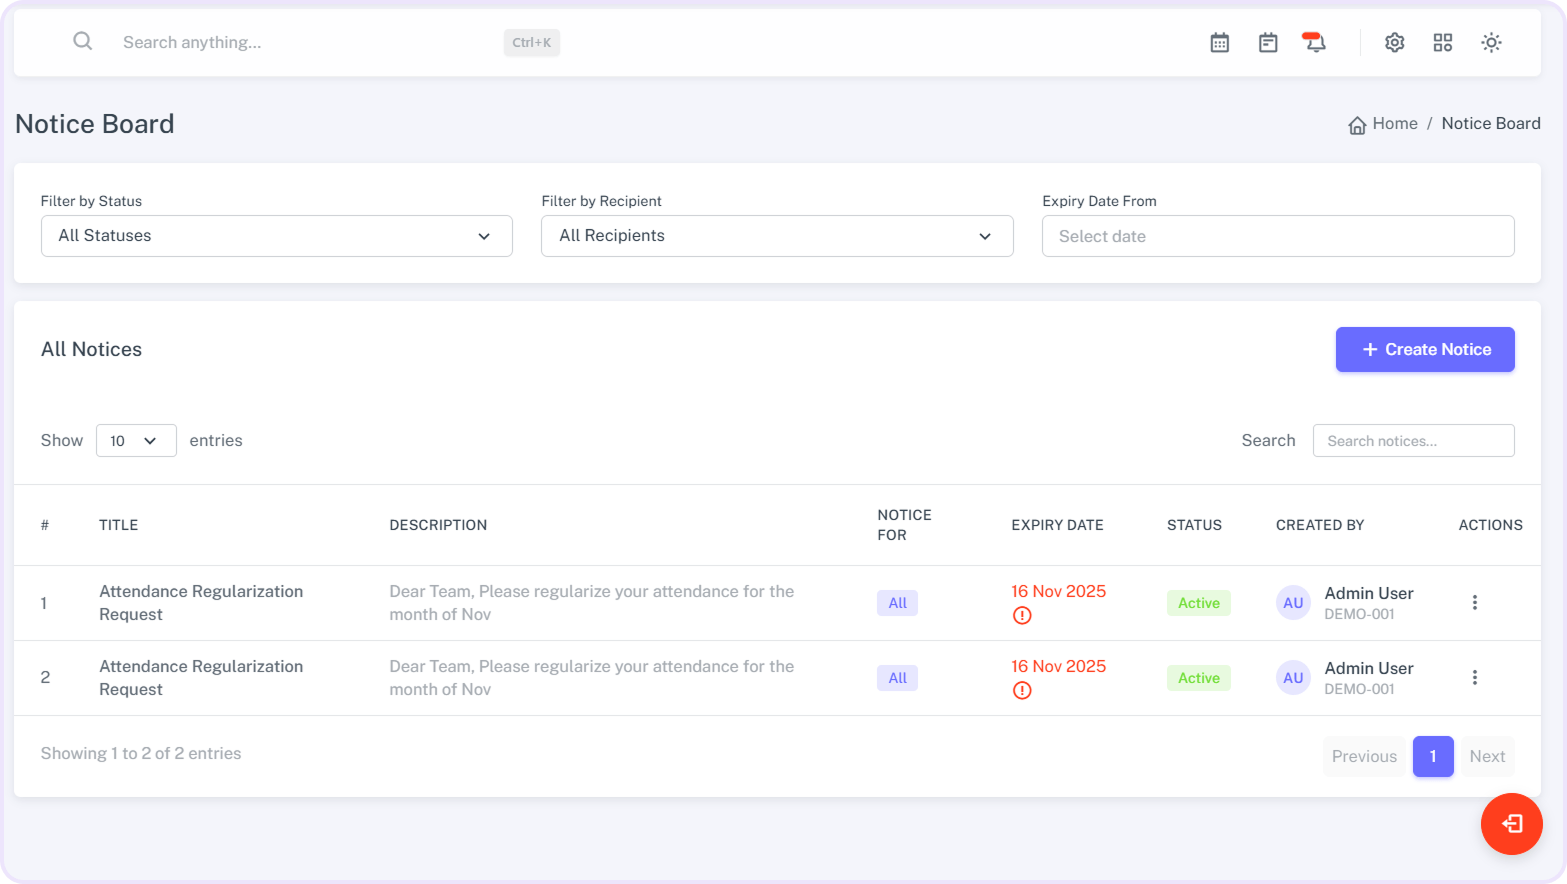Click the Expiry Date From field

tap(1277, 236)
